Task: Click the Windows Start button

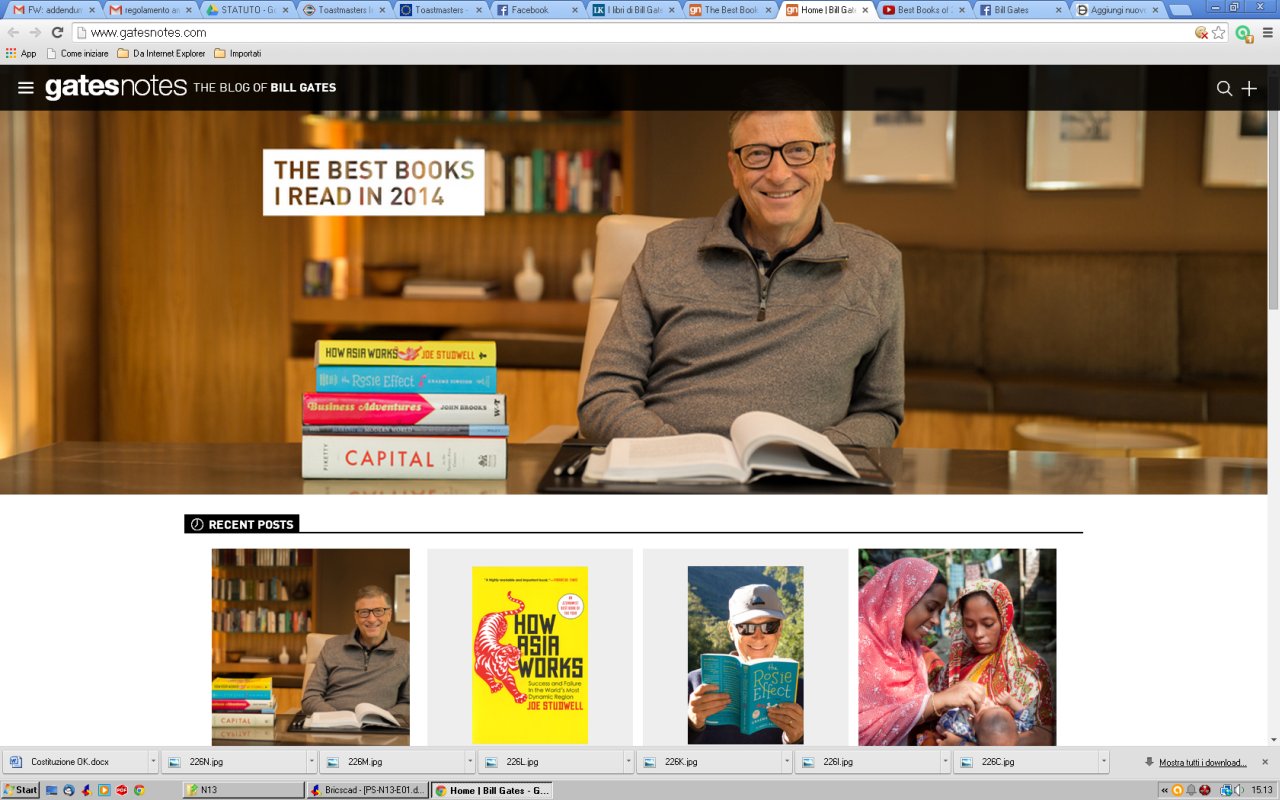Action: pyautogui.click(x=20, y=790)
